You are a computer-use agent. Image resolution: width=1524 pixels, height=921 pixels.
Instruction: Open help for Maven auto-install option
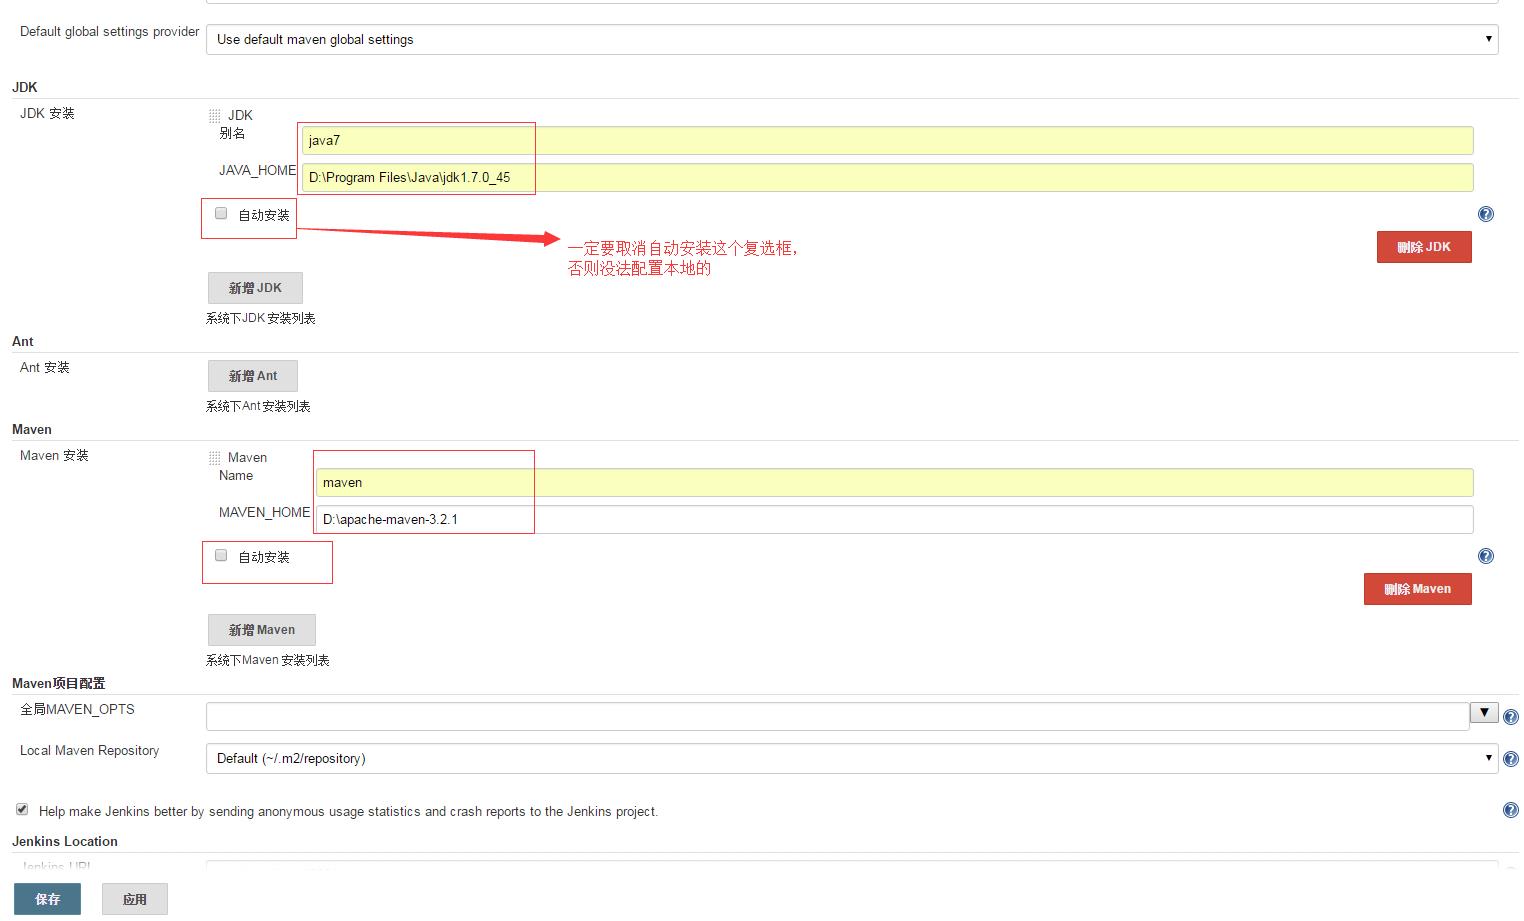(1486, 556)
